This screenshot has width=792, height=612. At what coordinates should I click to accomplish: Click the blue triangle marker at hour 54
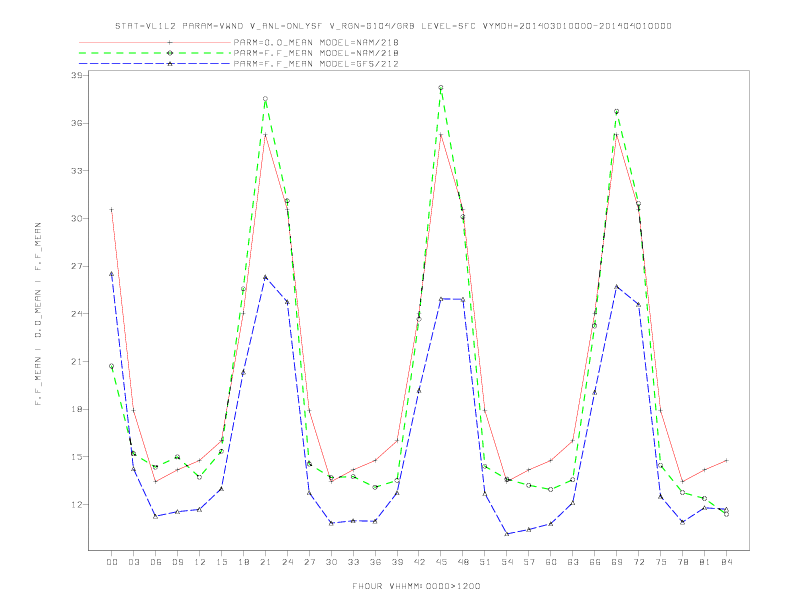[507, 534]
